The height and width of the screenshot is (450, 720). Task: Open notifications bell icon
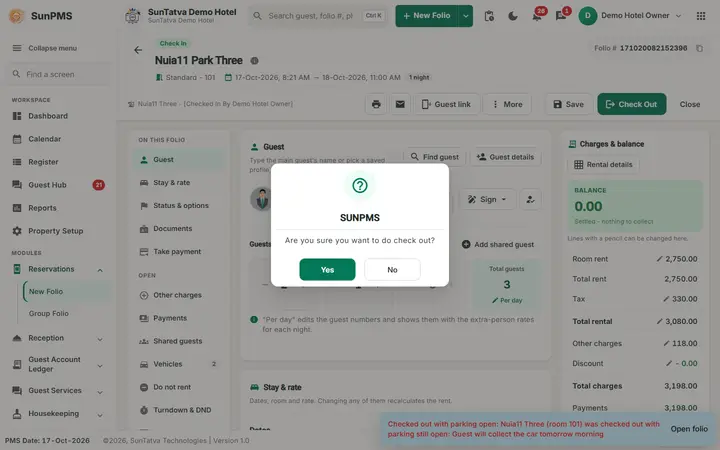[x=536, y=16]
